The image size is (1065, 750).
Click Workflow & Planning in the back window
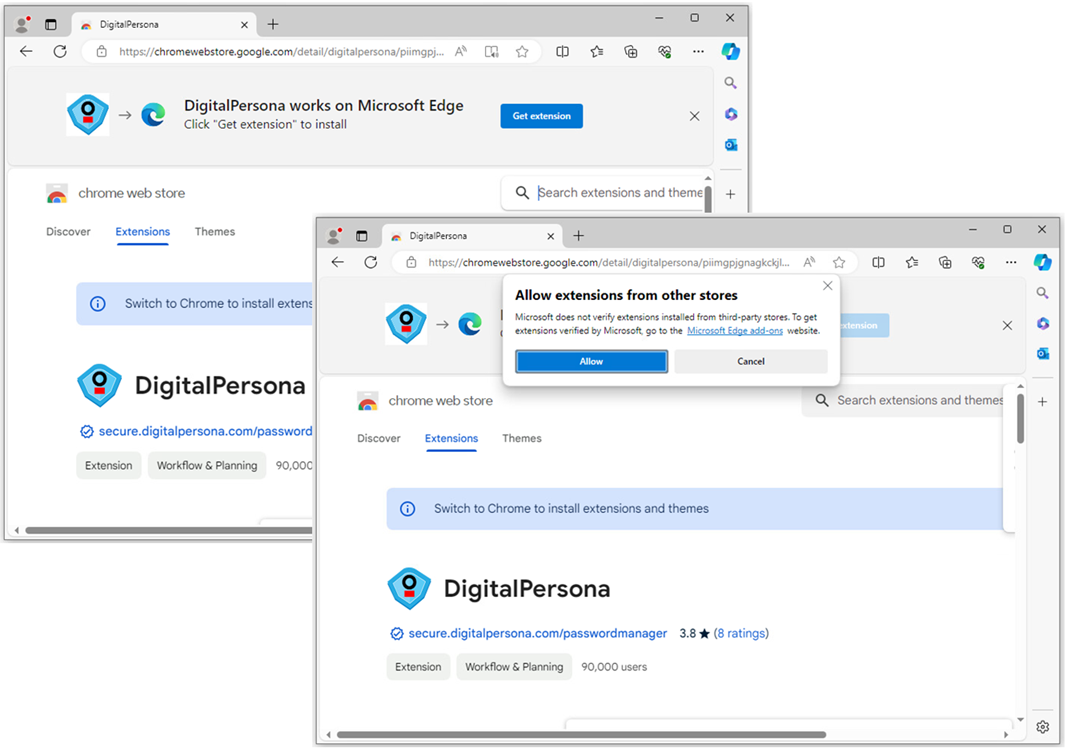(207, 465)
